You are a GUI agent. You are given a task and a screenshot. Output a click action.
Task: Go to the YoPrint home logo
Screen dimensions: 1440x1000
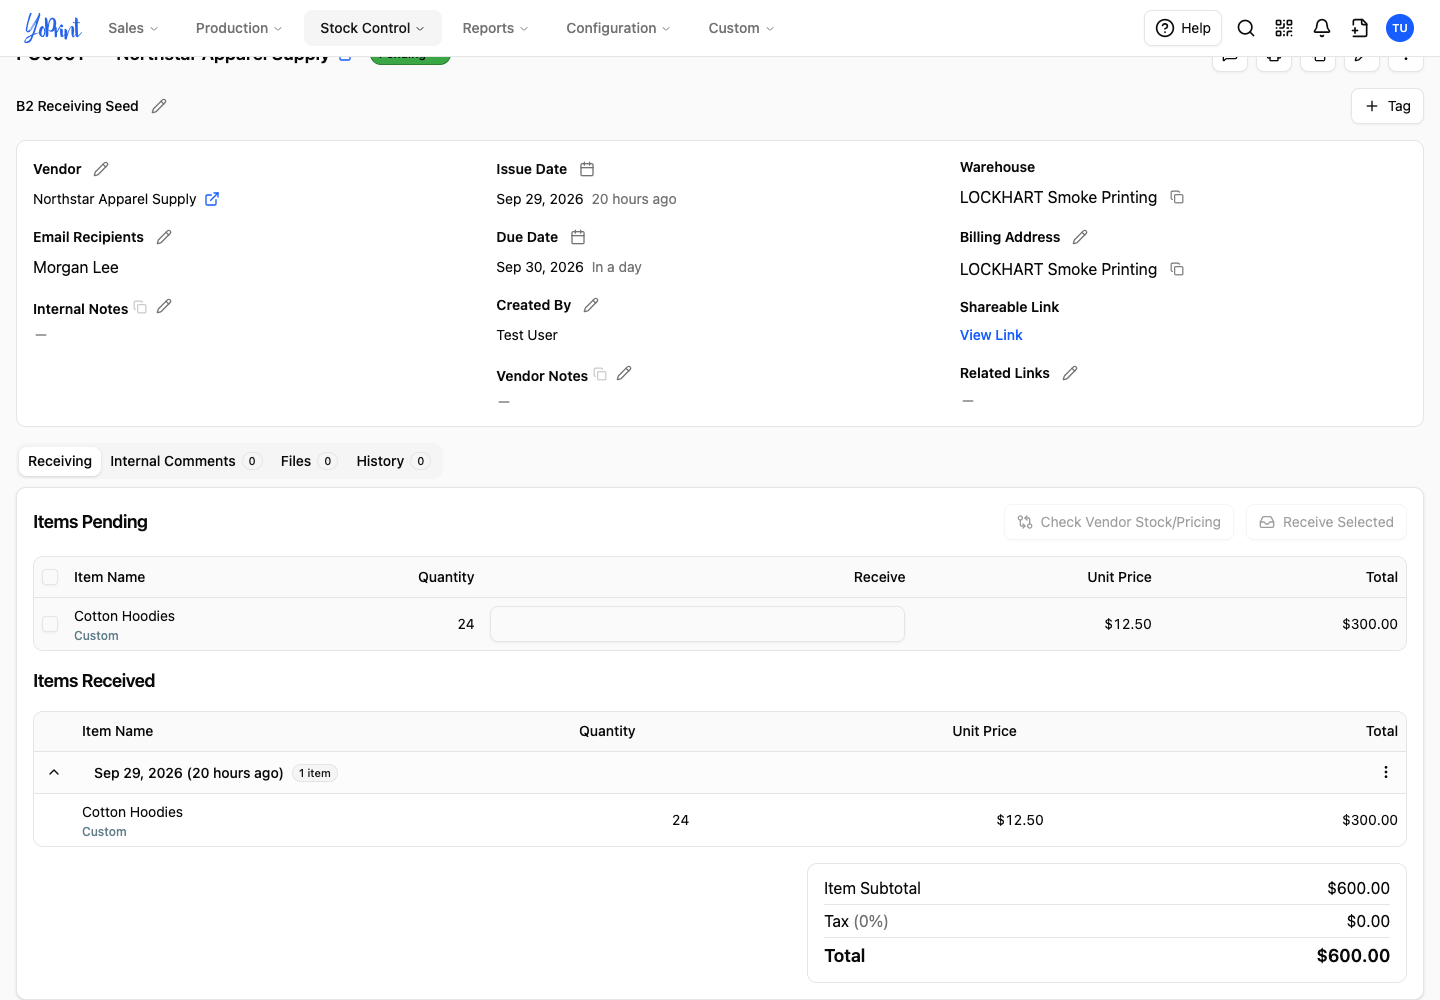(53, 28)
